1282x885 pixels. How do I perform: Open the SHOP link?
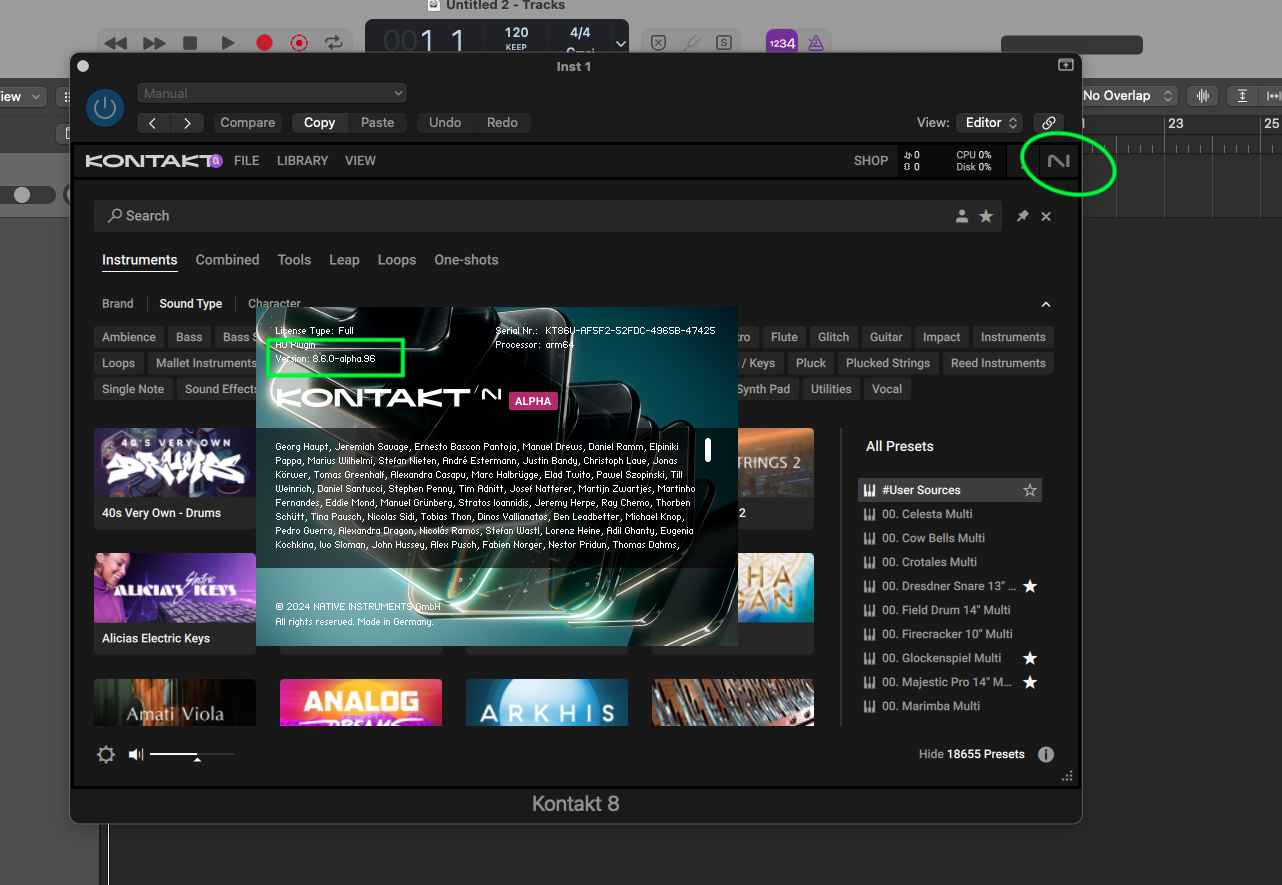coord(870,161)
